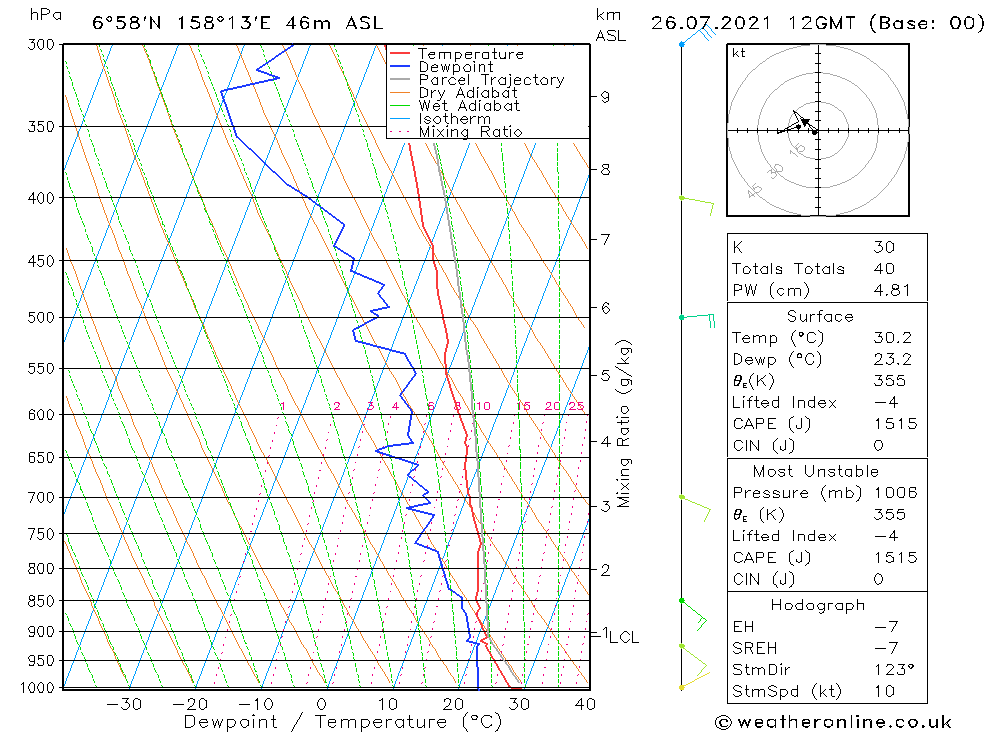Click the EH value -7
Screen dimensions: 1000x733
point(886,627)
